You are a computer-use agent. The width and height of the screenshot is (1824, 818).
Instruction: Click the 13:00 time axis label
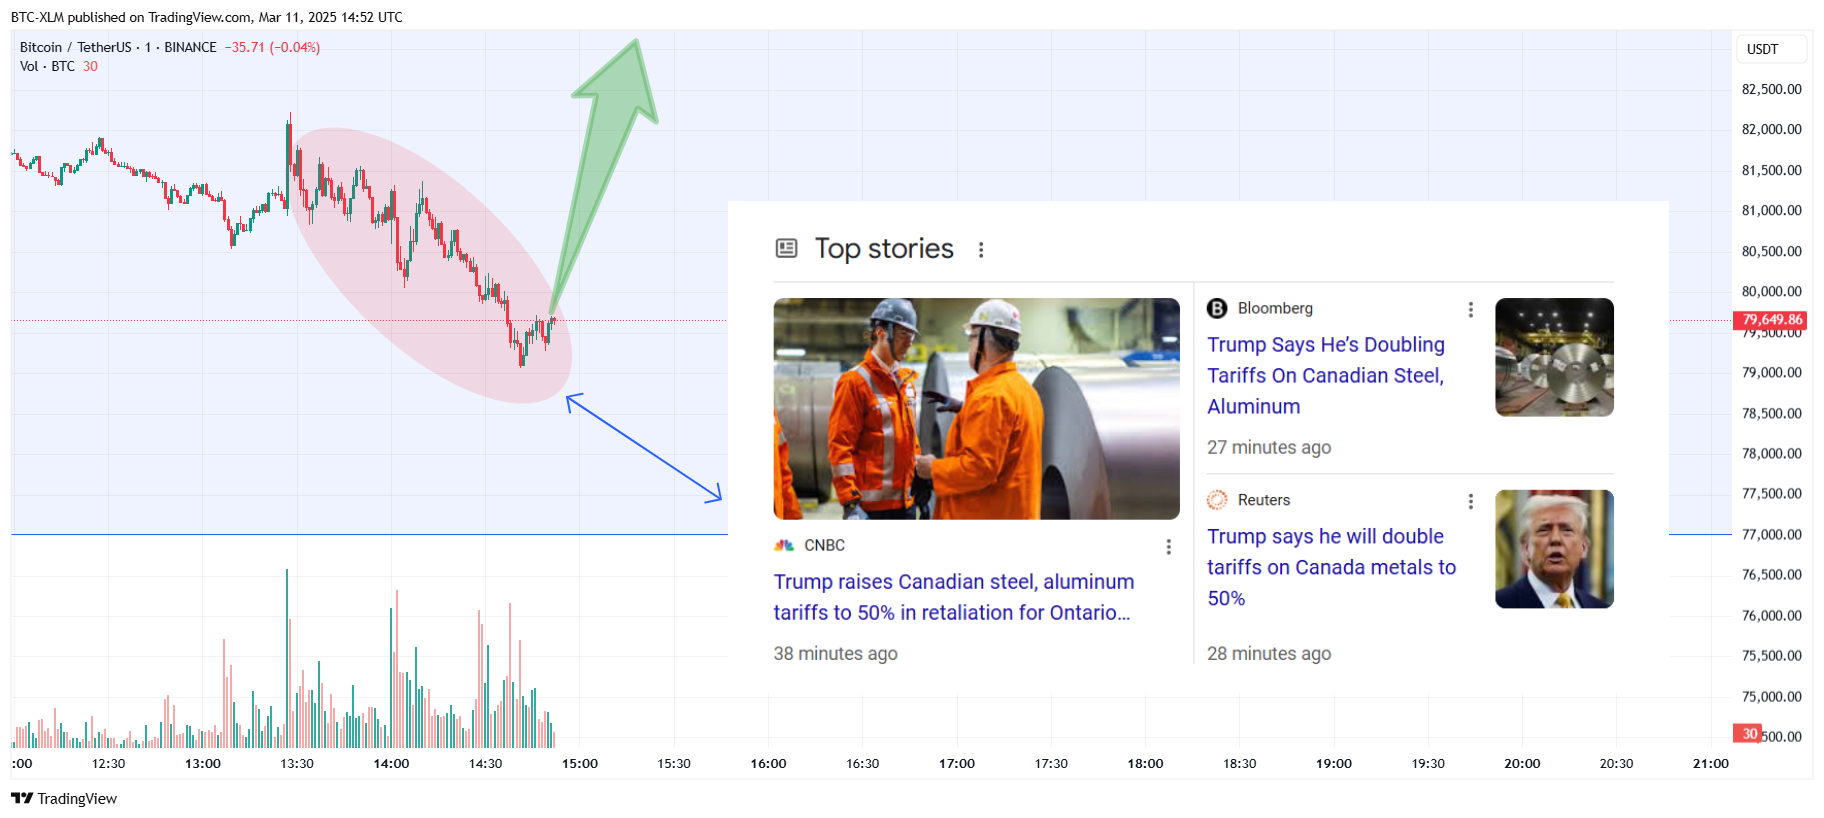pyautogui.click(x=203, y=764)
